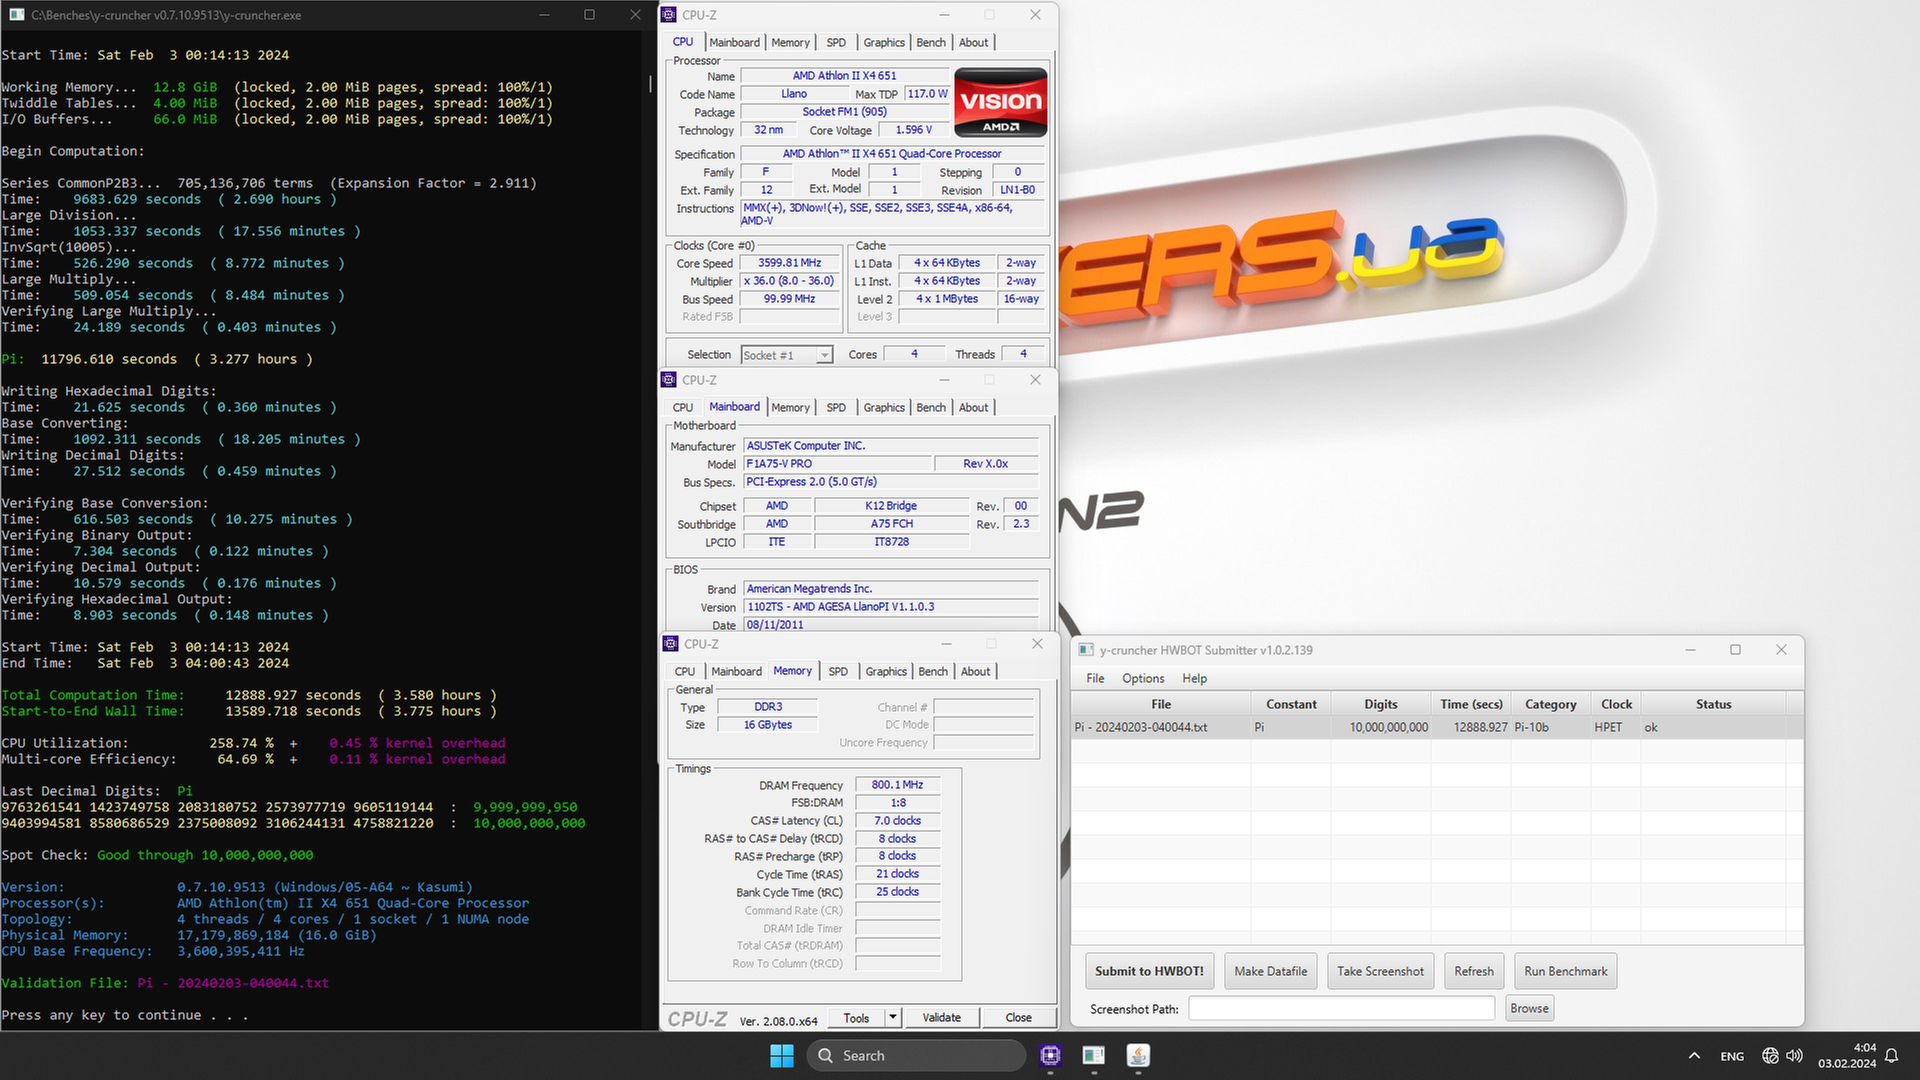Click the 3599.81 MHz Core Speed value
Screen dimensions: 1920x1080
point(789,263)
